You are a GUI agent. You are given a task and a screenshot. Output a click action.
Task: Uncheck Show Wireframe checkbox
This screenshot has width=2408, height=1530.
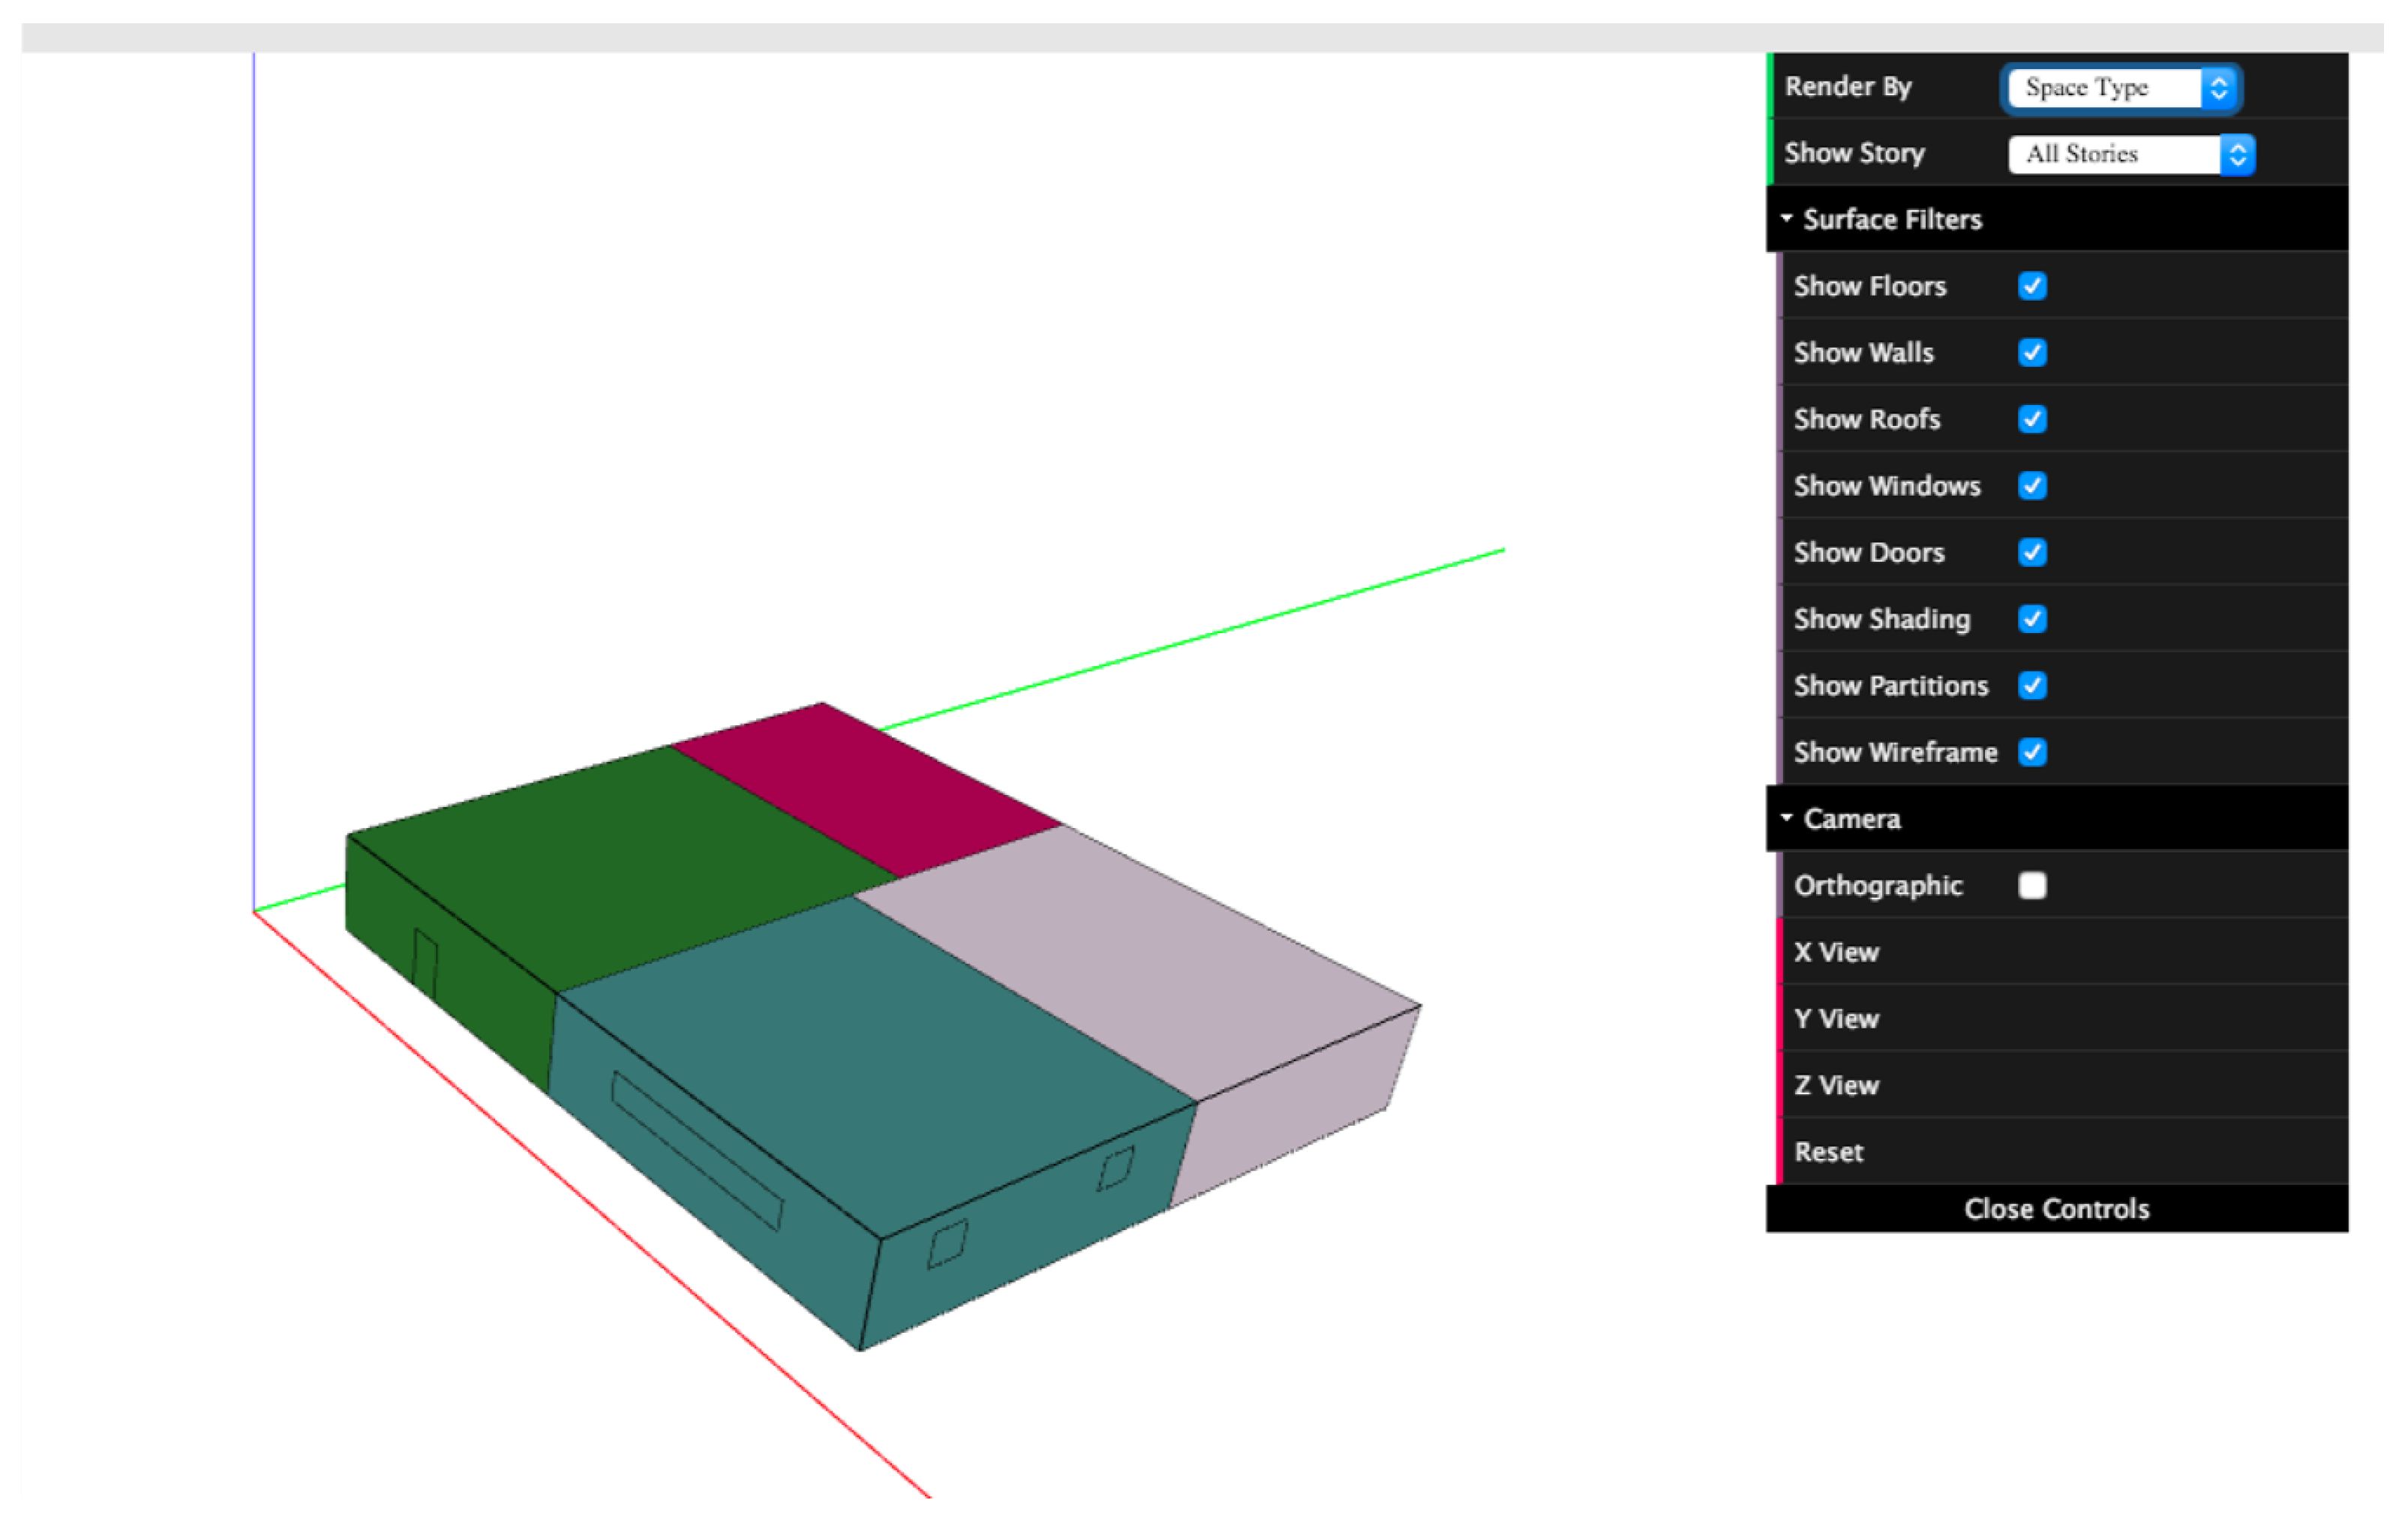pyautogui.click(x=2033, y=753)
